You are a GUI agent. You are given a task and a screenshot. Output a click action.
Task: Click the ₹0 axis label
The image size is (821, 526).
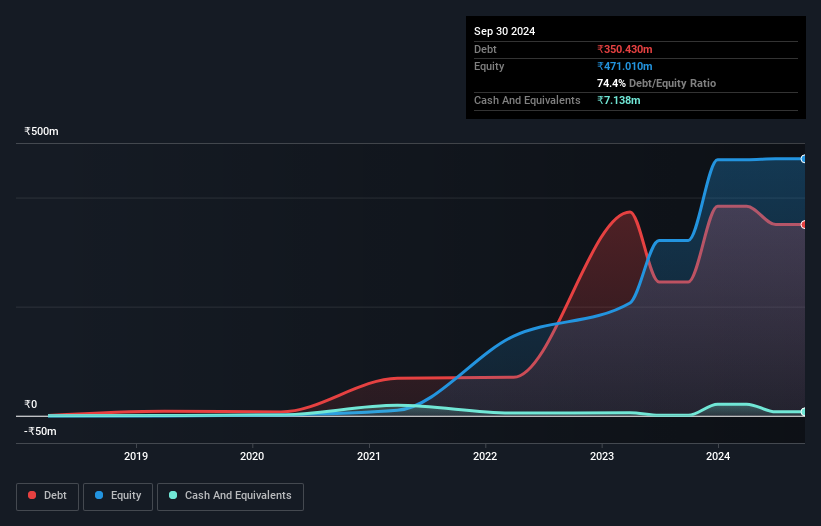tap(30, 404)
